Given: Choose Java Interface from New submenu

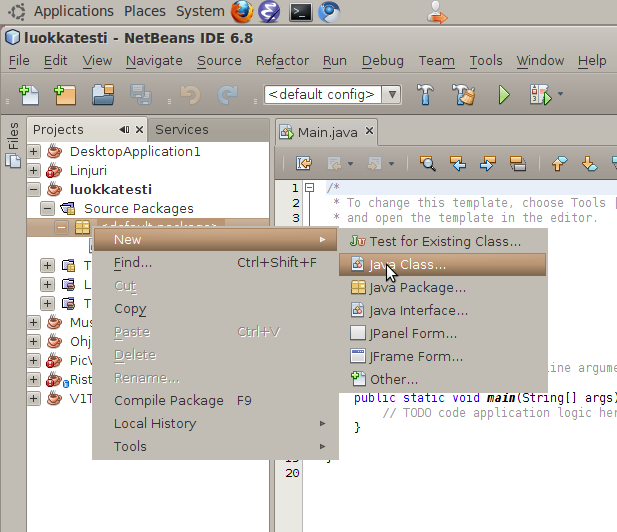Looking at the screenshot, I should (442, 310).
